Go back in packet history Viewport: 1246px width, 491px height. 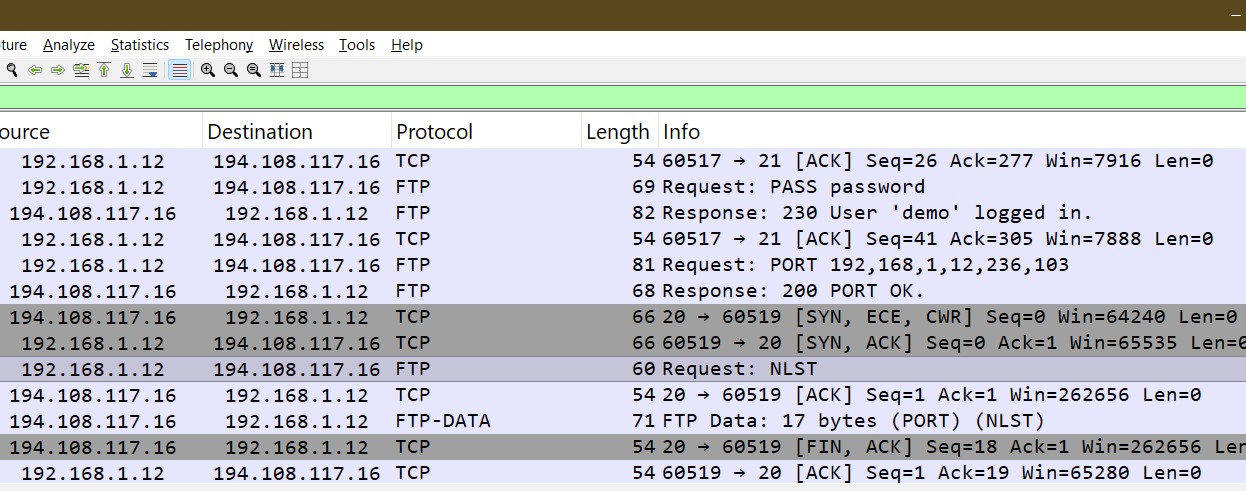[35, 70]
